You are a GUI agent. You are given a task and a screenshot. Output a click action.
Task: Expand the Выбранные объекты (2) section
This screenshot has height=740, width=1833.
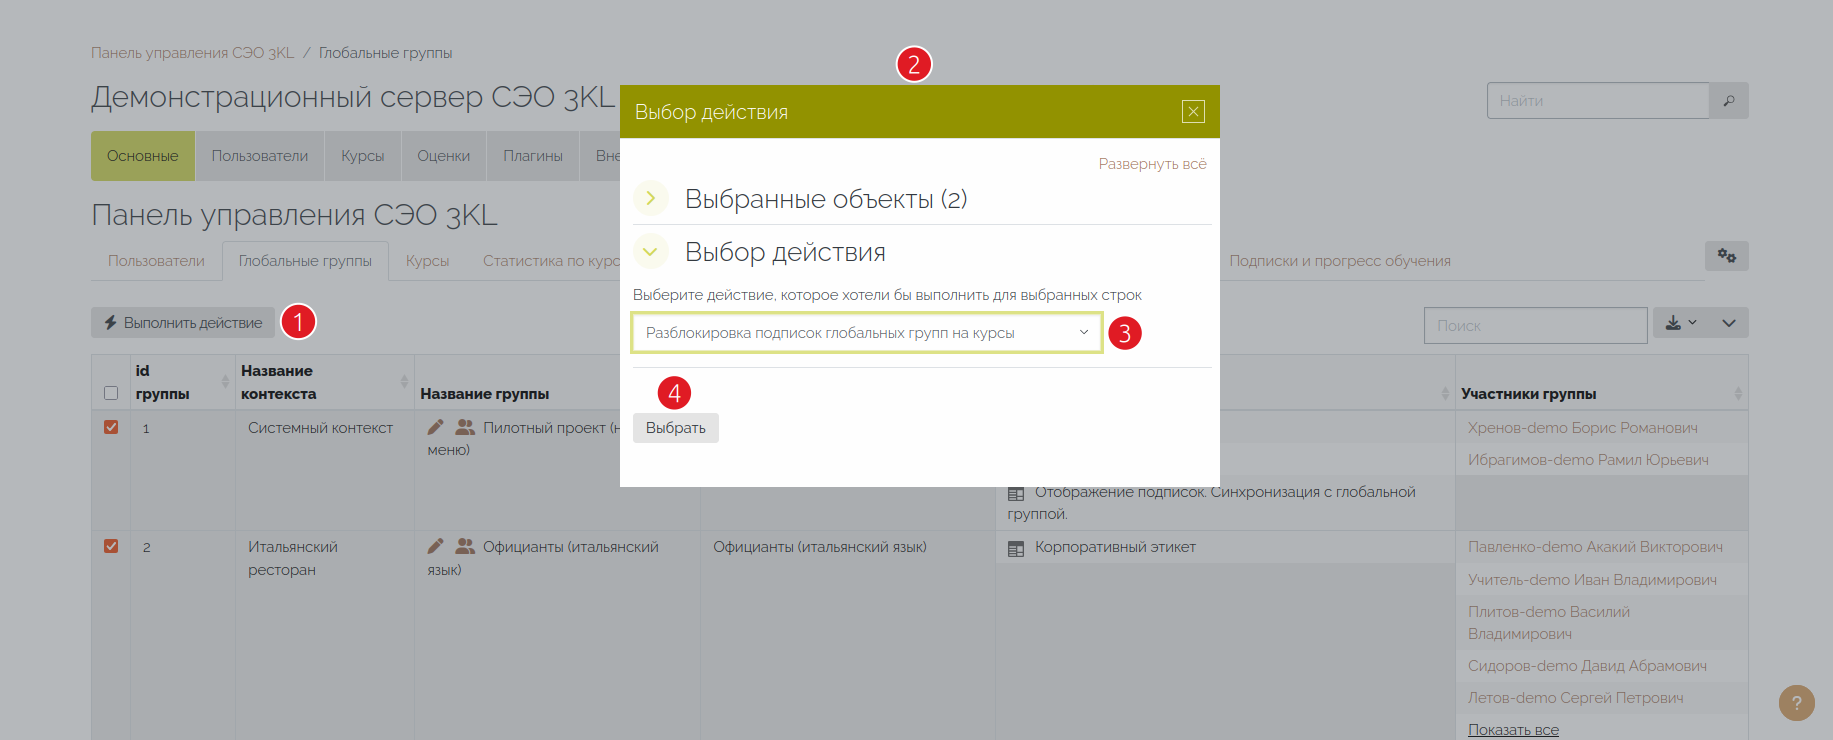tap(651, 199)
